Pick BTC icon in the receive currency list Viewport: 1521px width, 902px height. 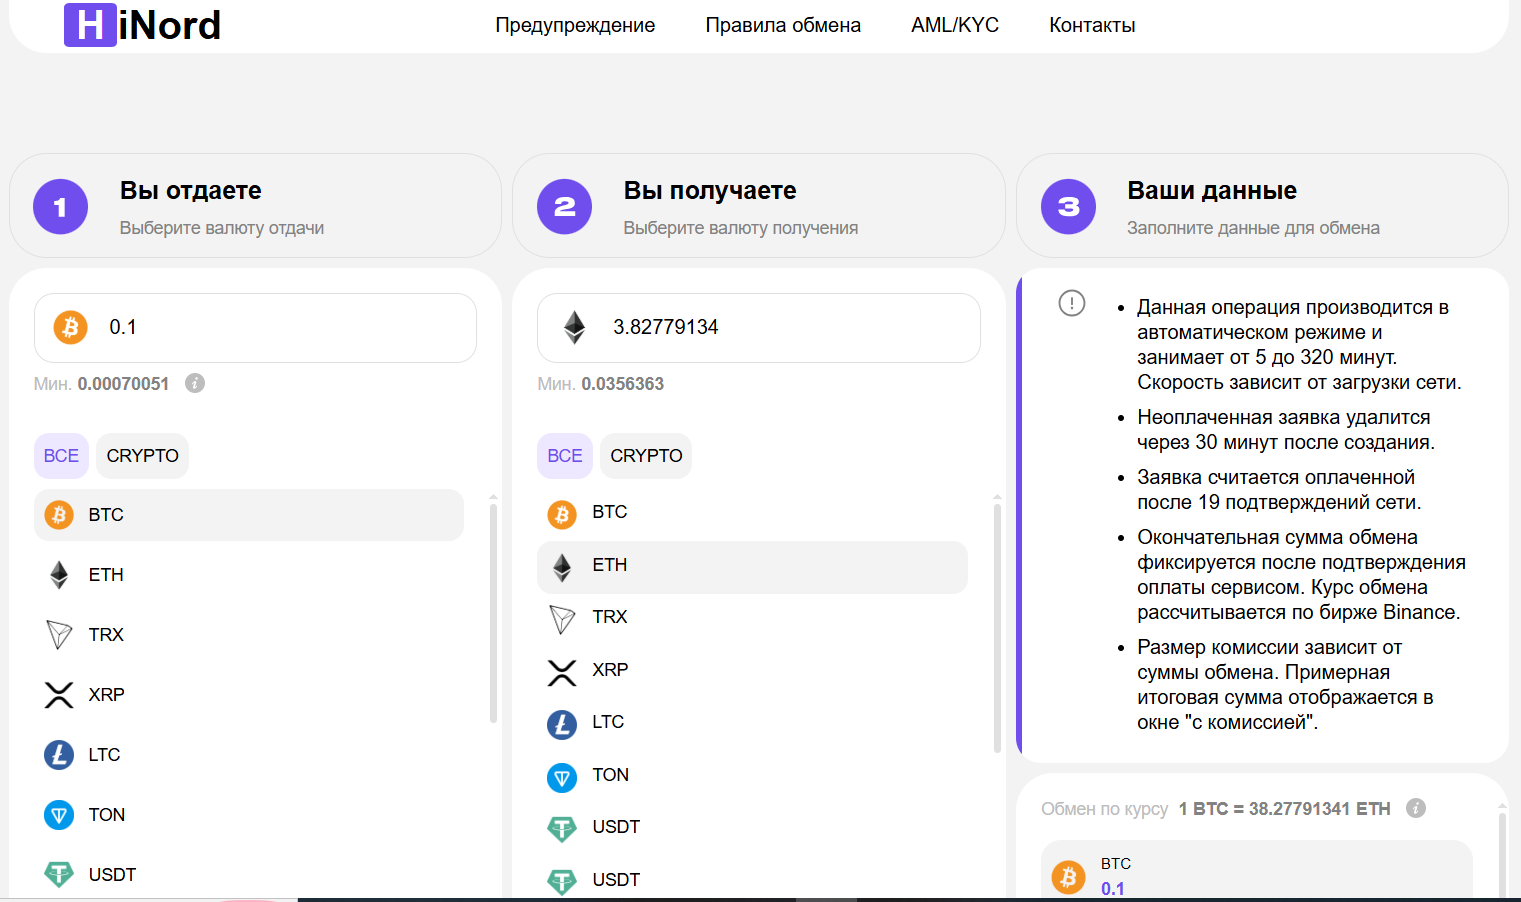562,515
